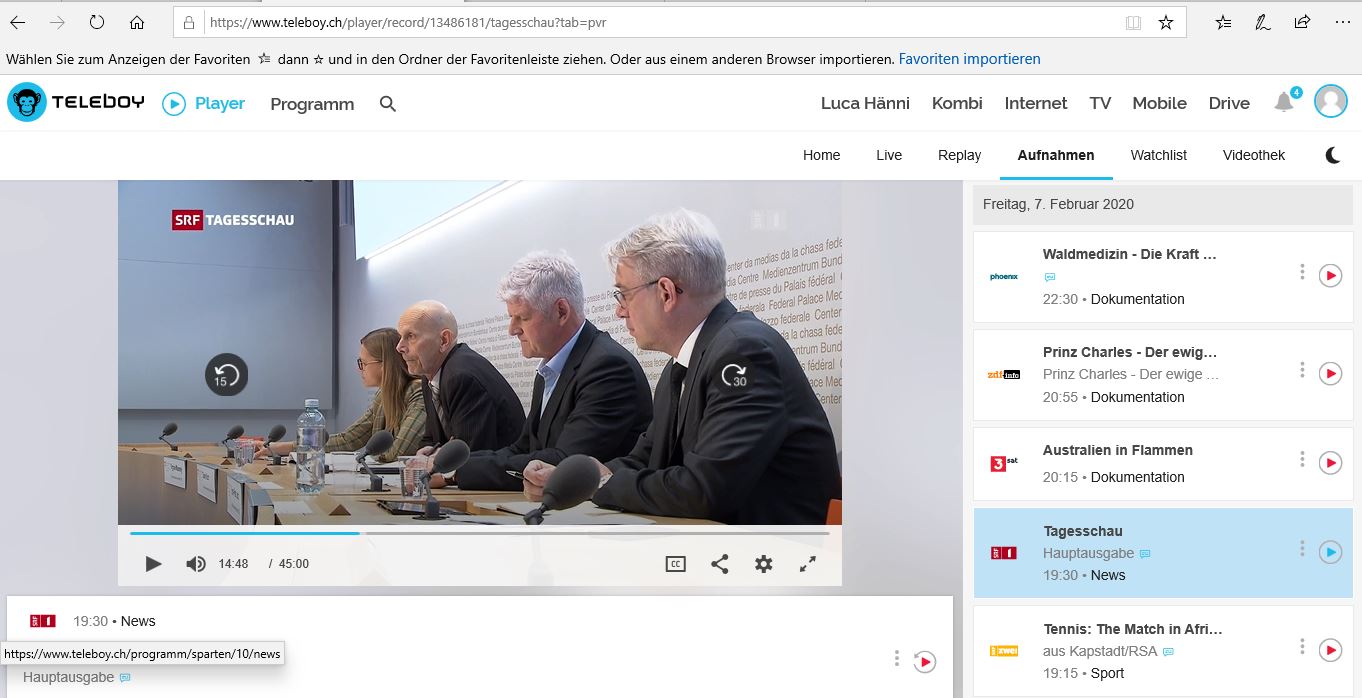The height and width of the screenshot is (698, 1362).
Task: Rewind the video 15 seconds
Action: (226, 376)
